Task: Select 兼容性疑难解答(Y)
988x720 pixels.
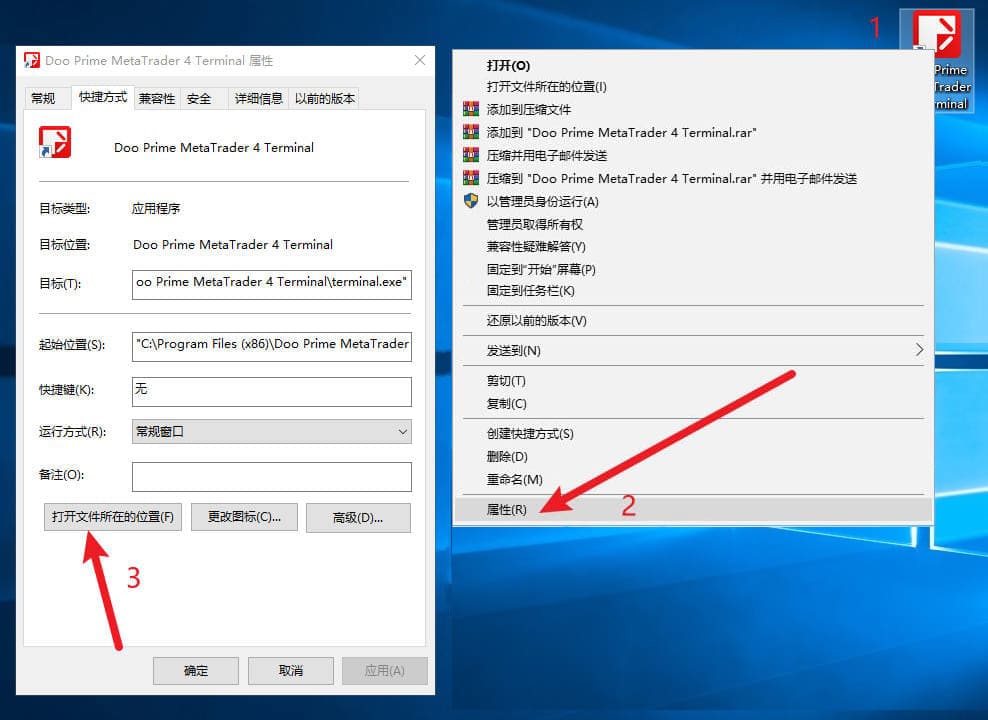Action: tap(693, 246)
